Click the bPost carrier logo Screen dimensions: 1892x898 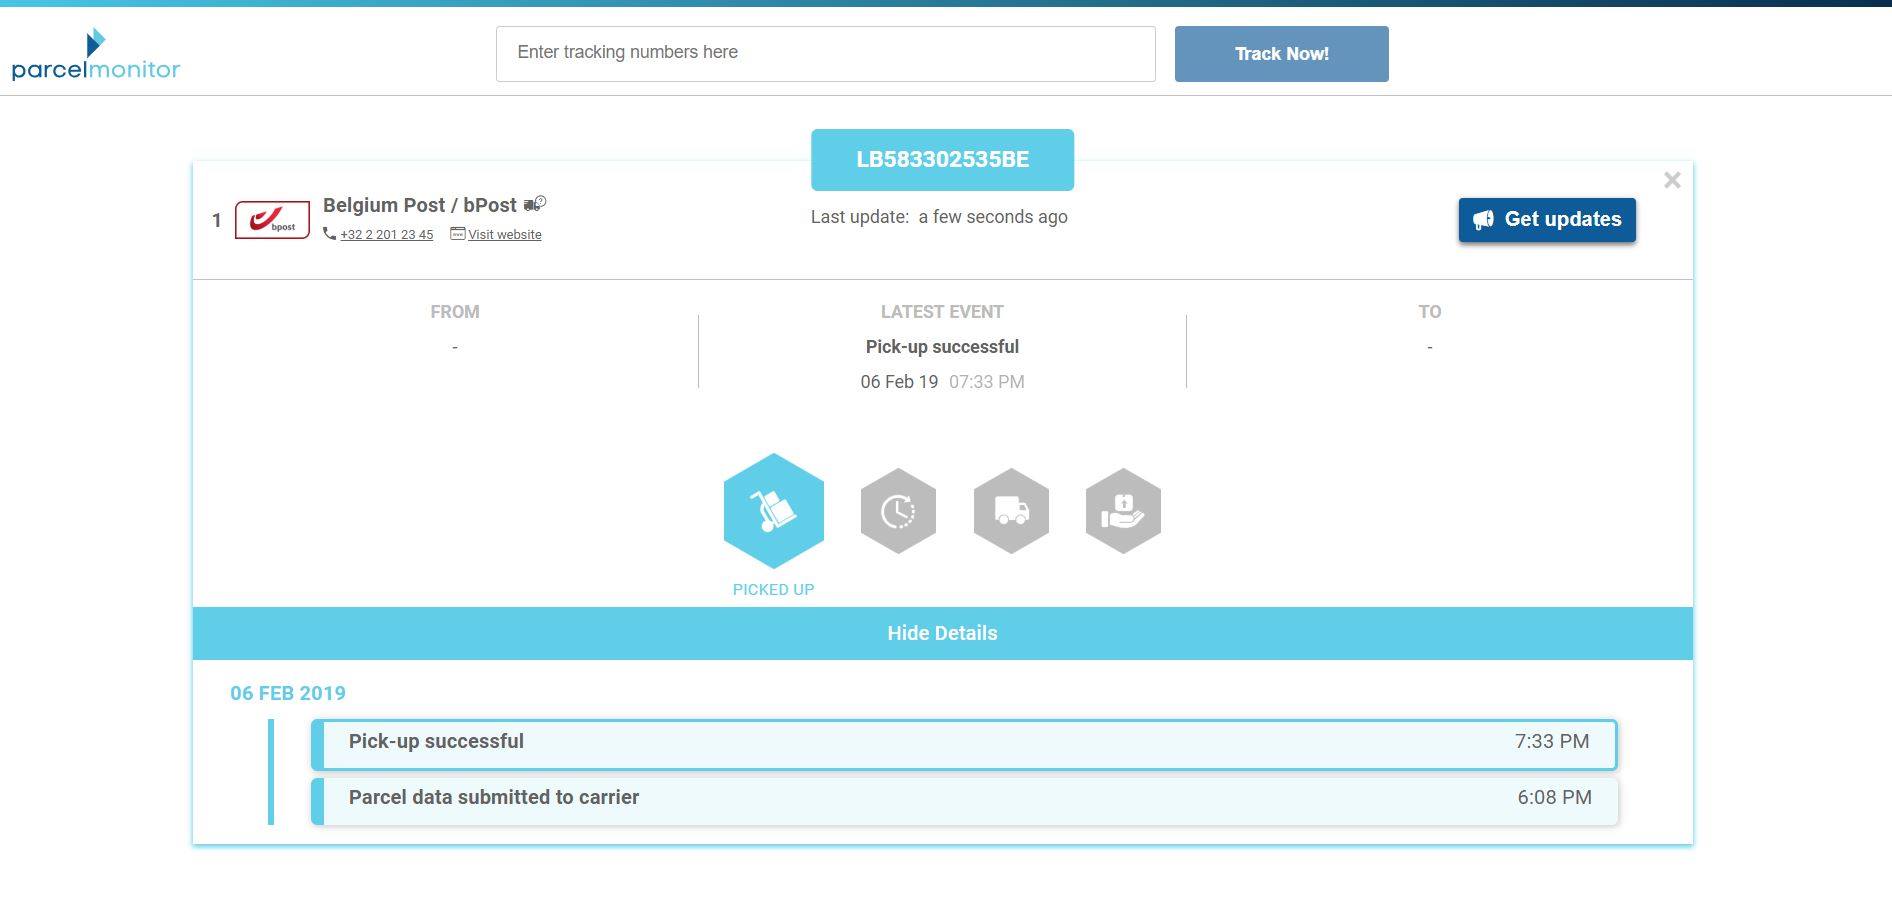point(272,220)
